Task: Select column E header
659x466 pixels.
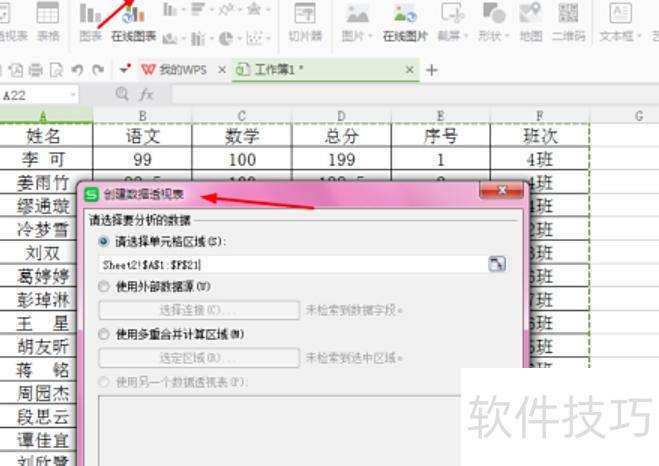Action: click(x=440, y=116)
